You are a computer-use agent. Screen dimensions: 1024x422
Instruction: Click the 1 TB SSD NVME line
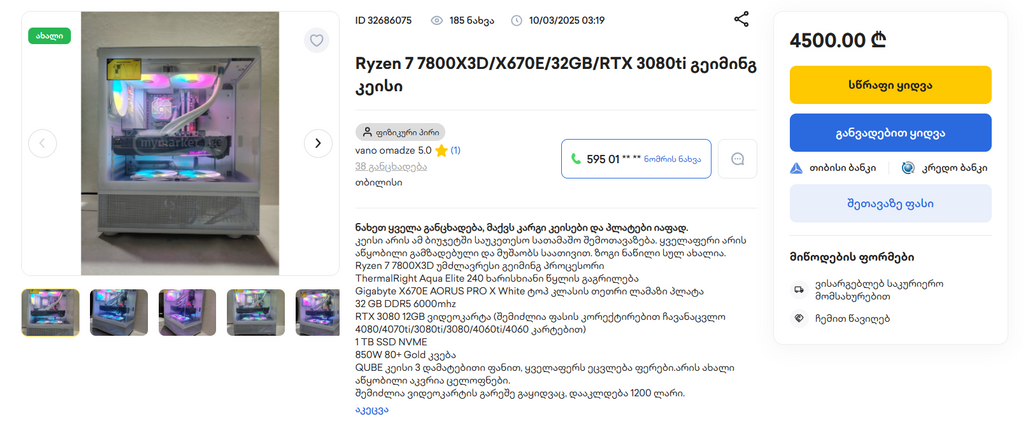click(389, 342)
